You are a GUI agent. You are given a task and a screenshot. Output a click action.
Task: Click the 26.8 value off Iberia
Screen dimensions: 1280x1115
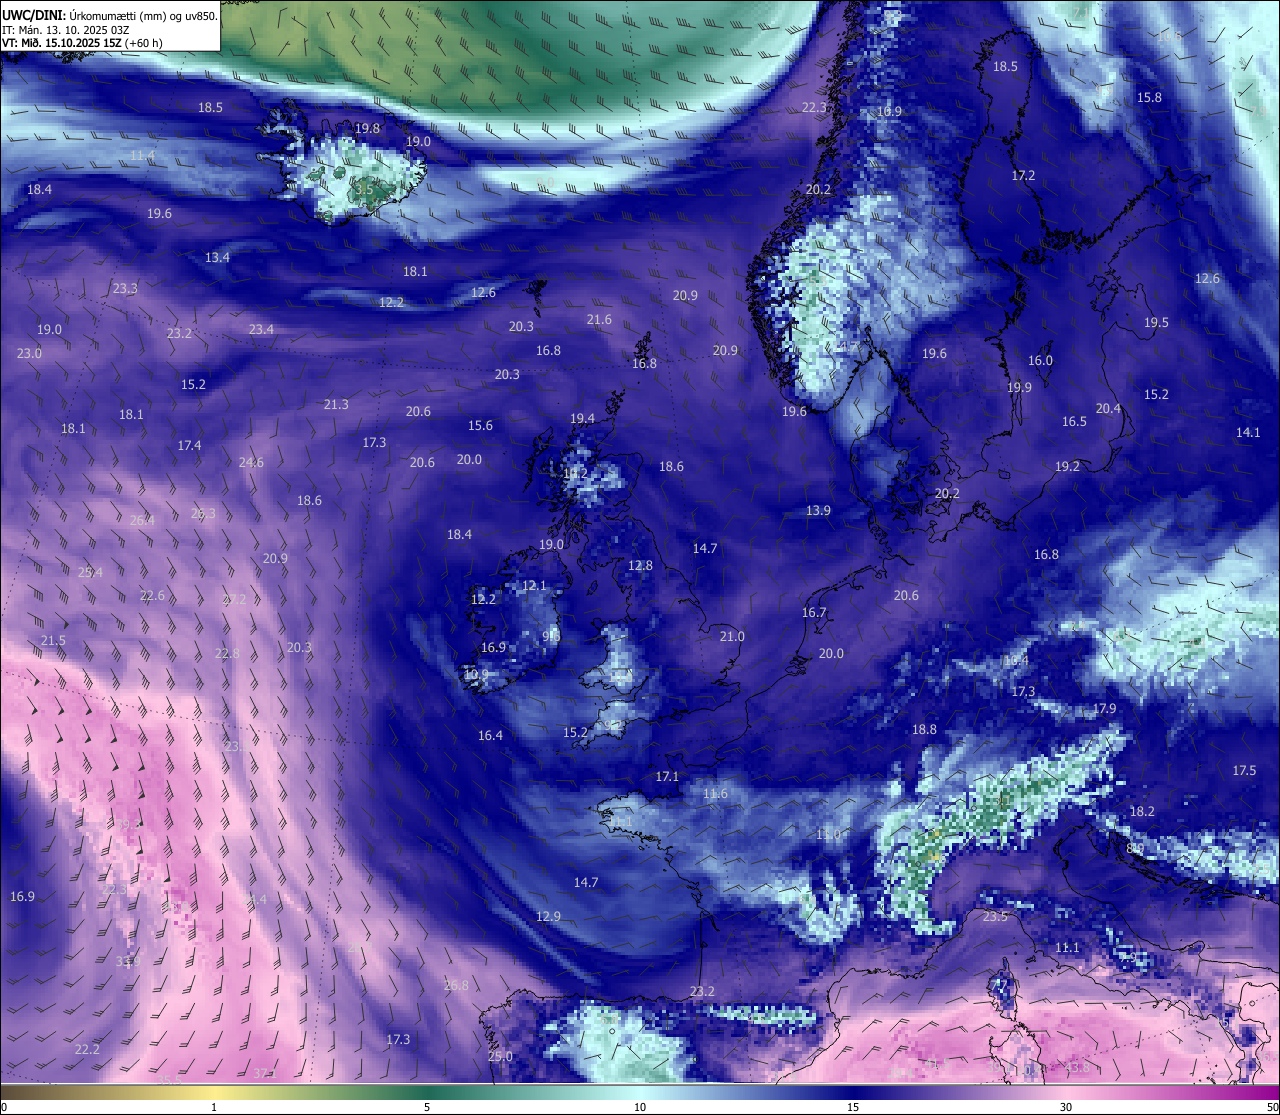pyautogui.click(x=456, y=986)
